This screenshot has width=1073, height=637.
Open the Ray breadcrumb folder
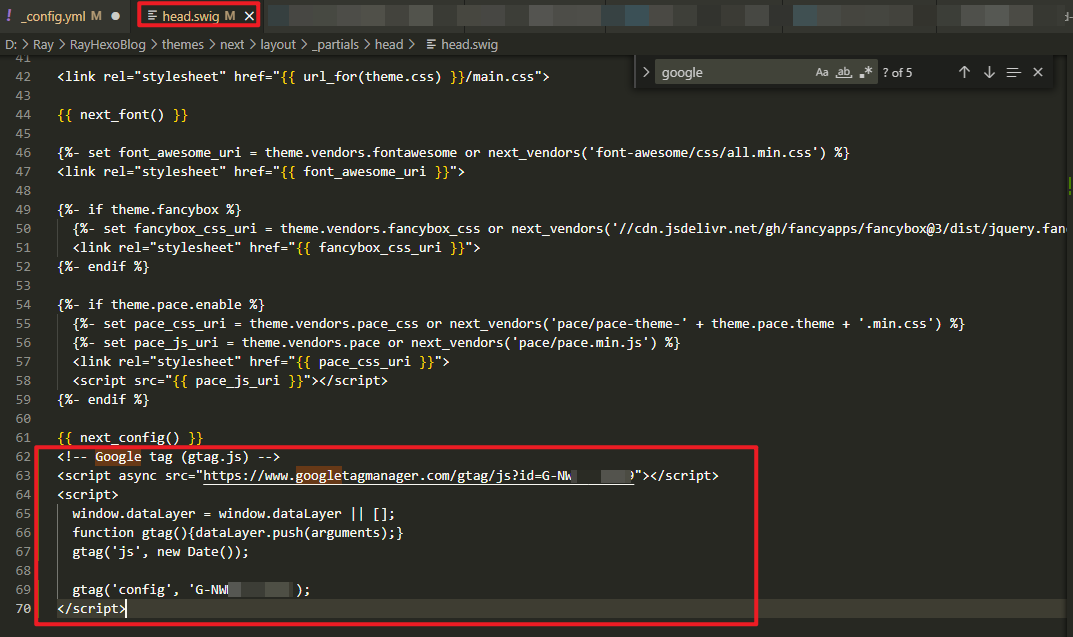click(x=43, y=44)
